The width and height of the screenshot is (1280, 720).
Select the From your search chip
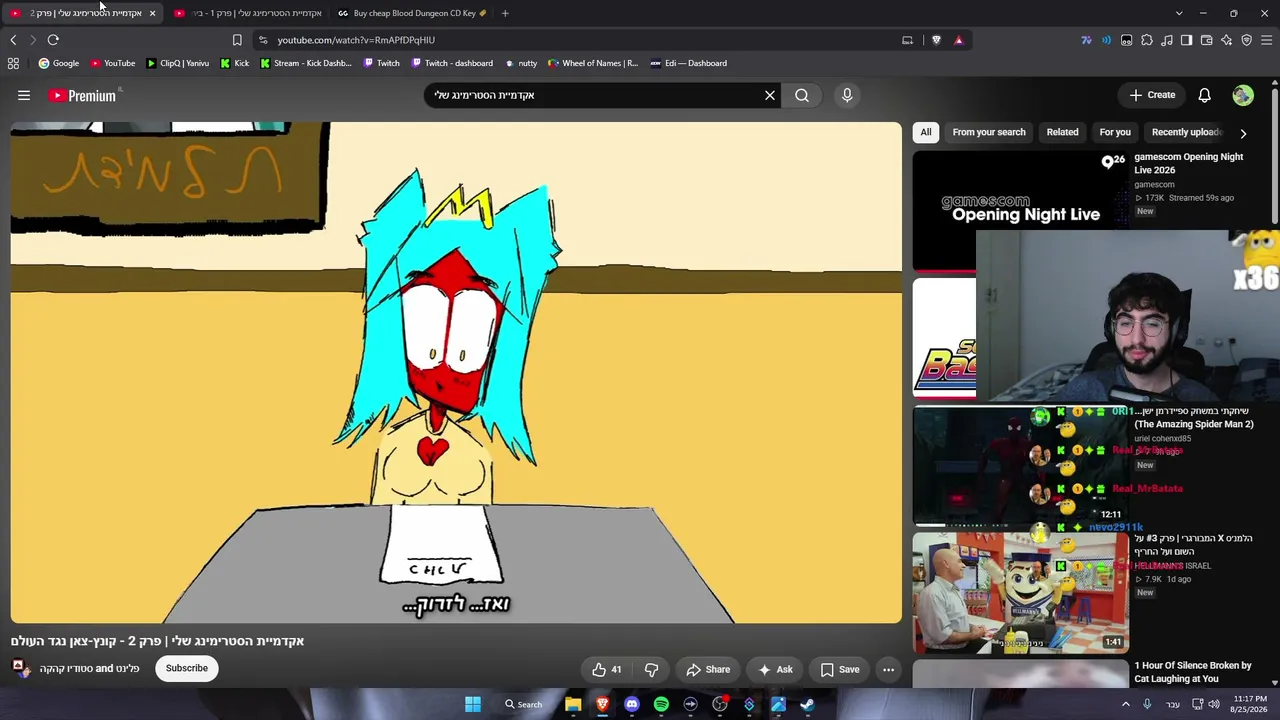click(989, 132)
